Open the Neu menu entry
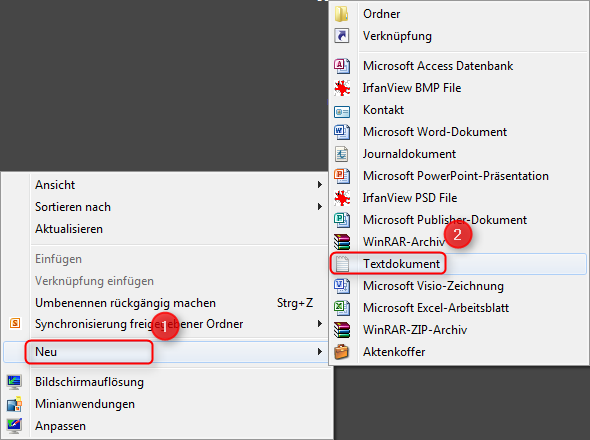The width and height of the screenshot is (590, 440). click(x=166, y=352)
